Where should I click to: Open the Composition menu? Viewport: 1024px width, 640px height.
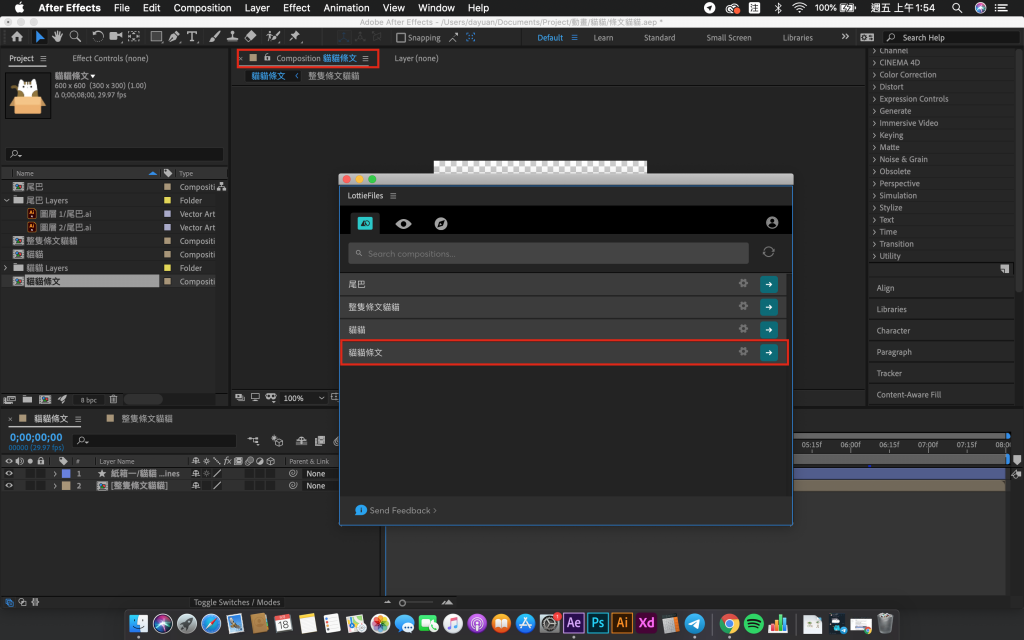tap(202, 8)
